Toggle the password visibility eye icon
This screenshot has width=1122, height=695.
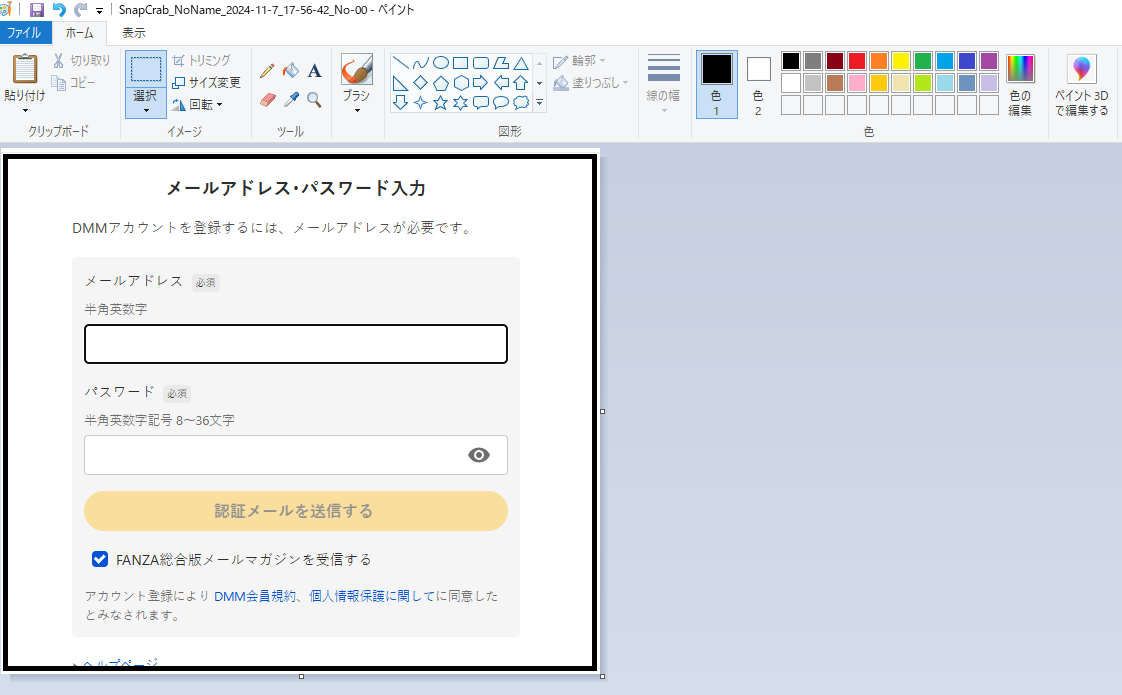479,455
